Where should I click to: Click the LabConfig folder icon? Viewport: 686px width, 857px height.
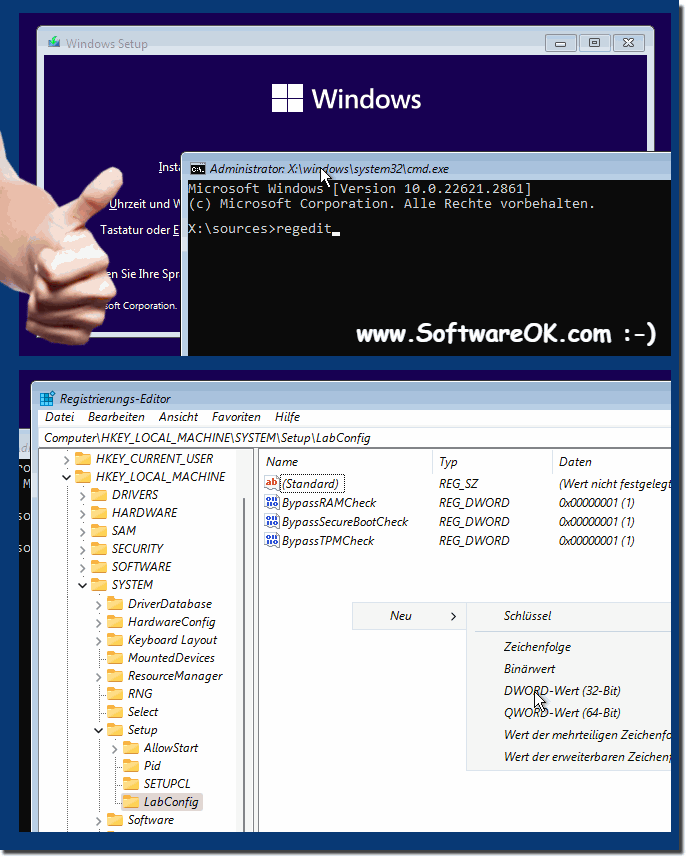(131, 802)
